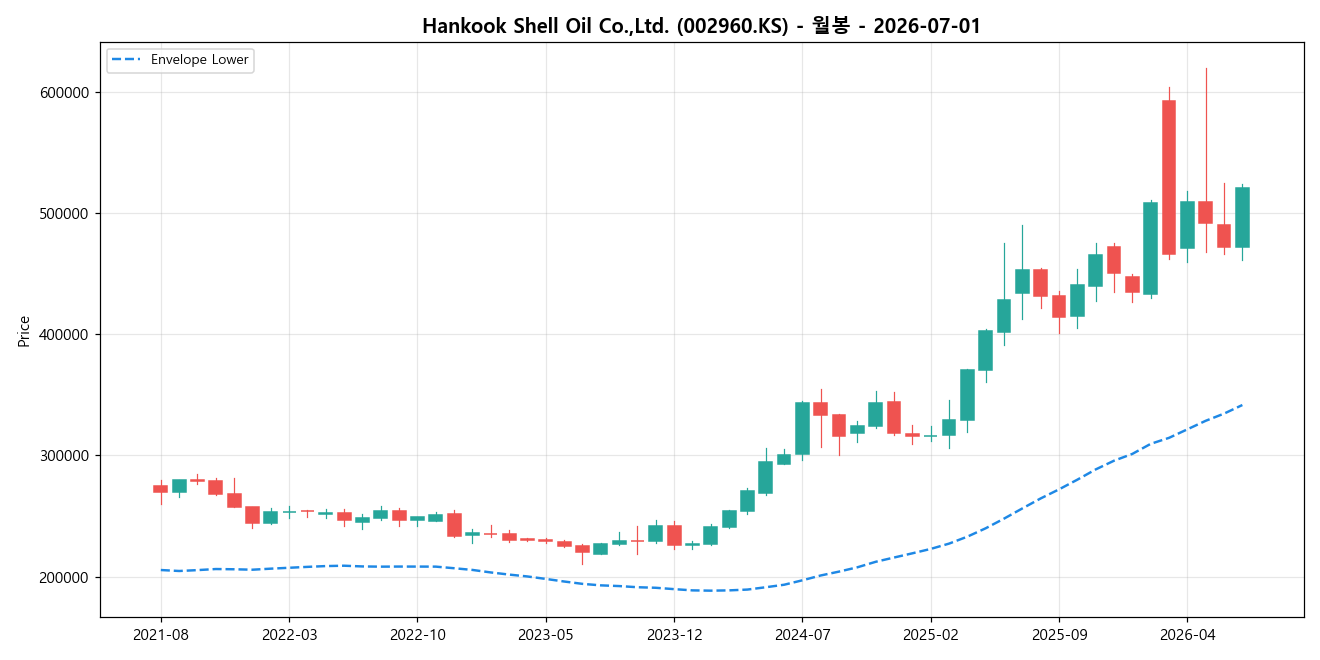Click the last green candle on the right
1320x660 pixels.
[x=1242, y=217]
